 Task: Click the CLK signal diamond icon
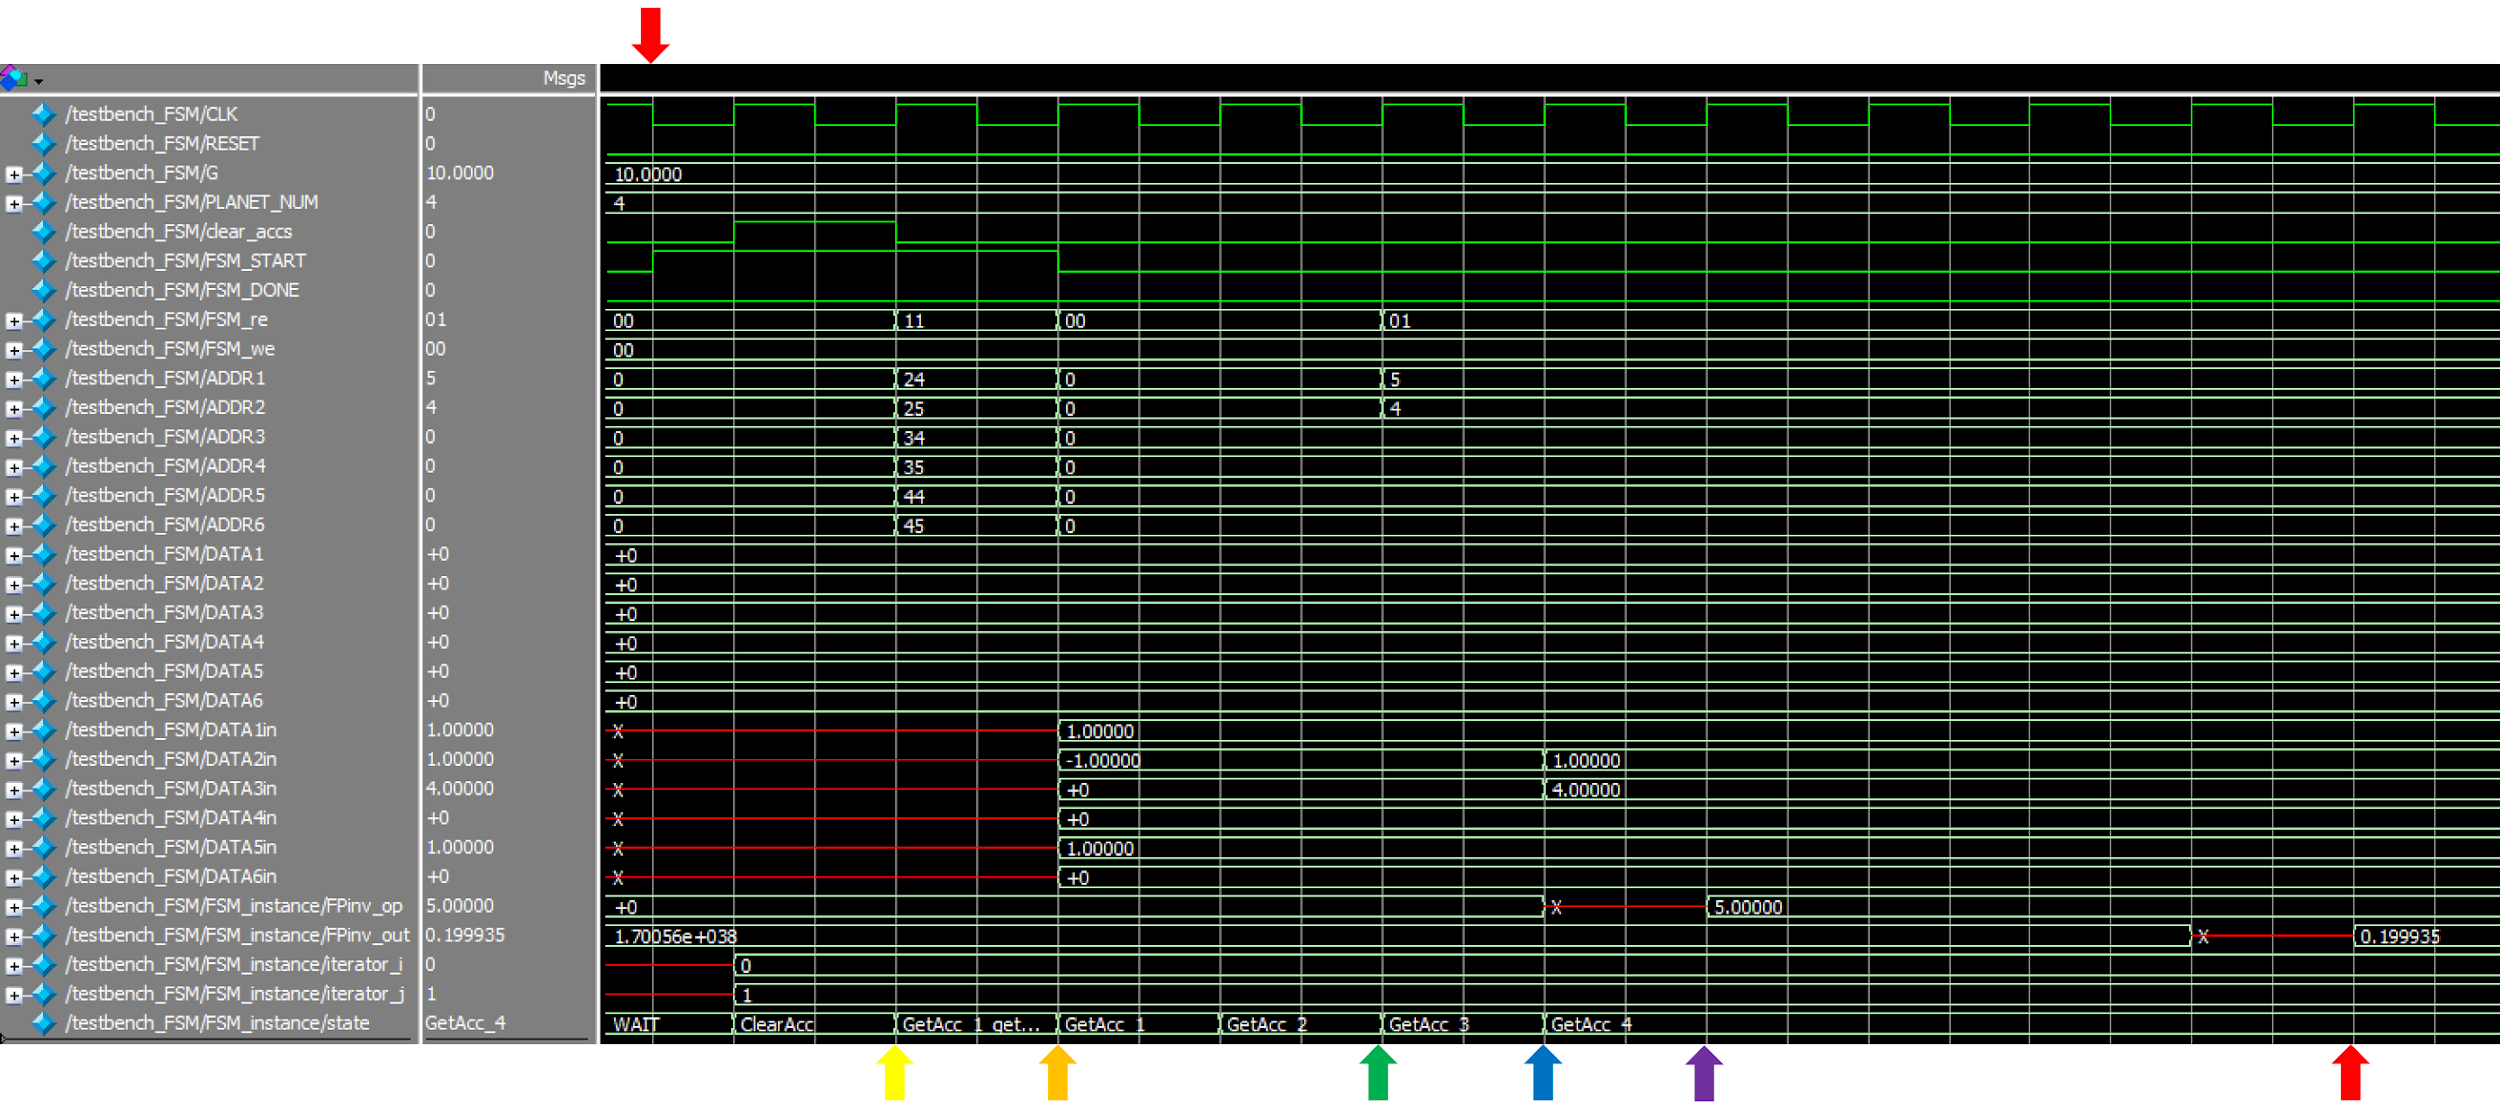(x=43, y=114)
